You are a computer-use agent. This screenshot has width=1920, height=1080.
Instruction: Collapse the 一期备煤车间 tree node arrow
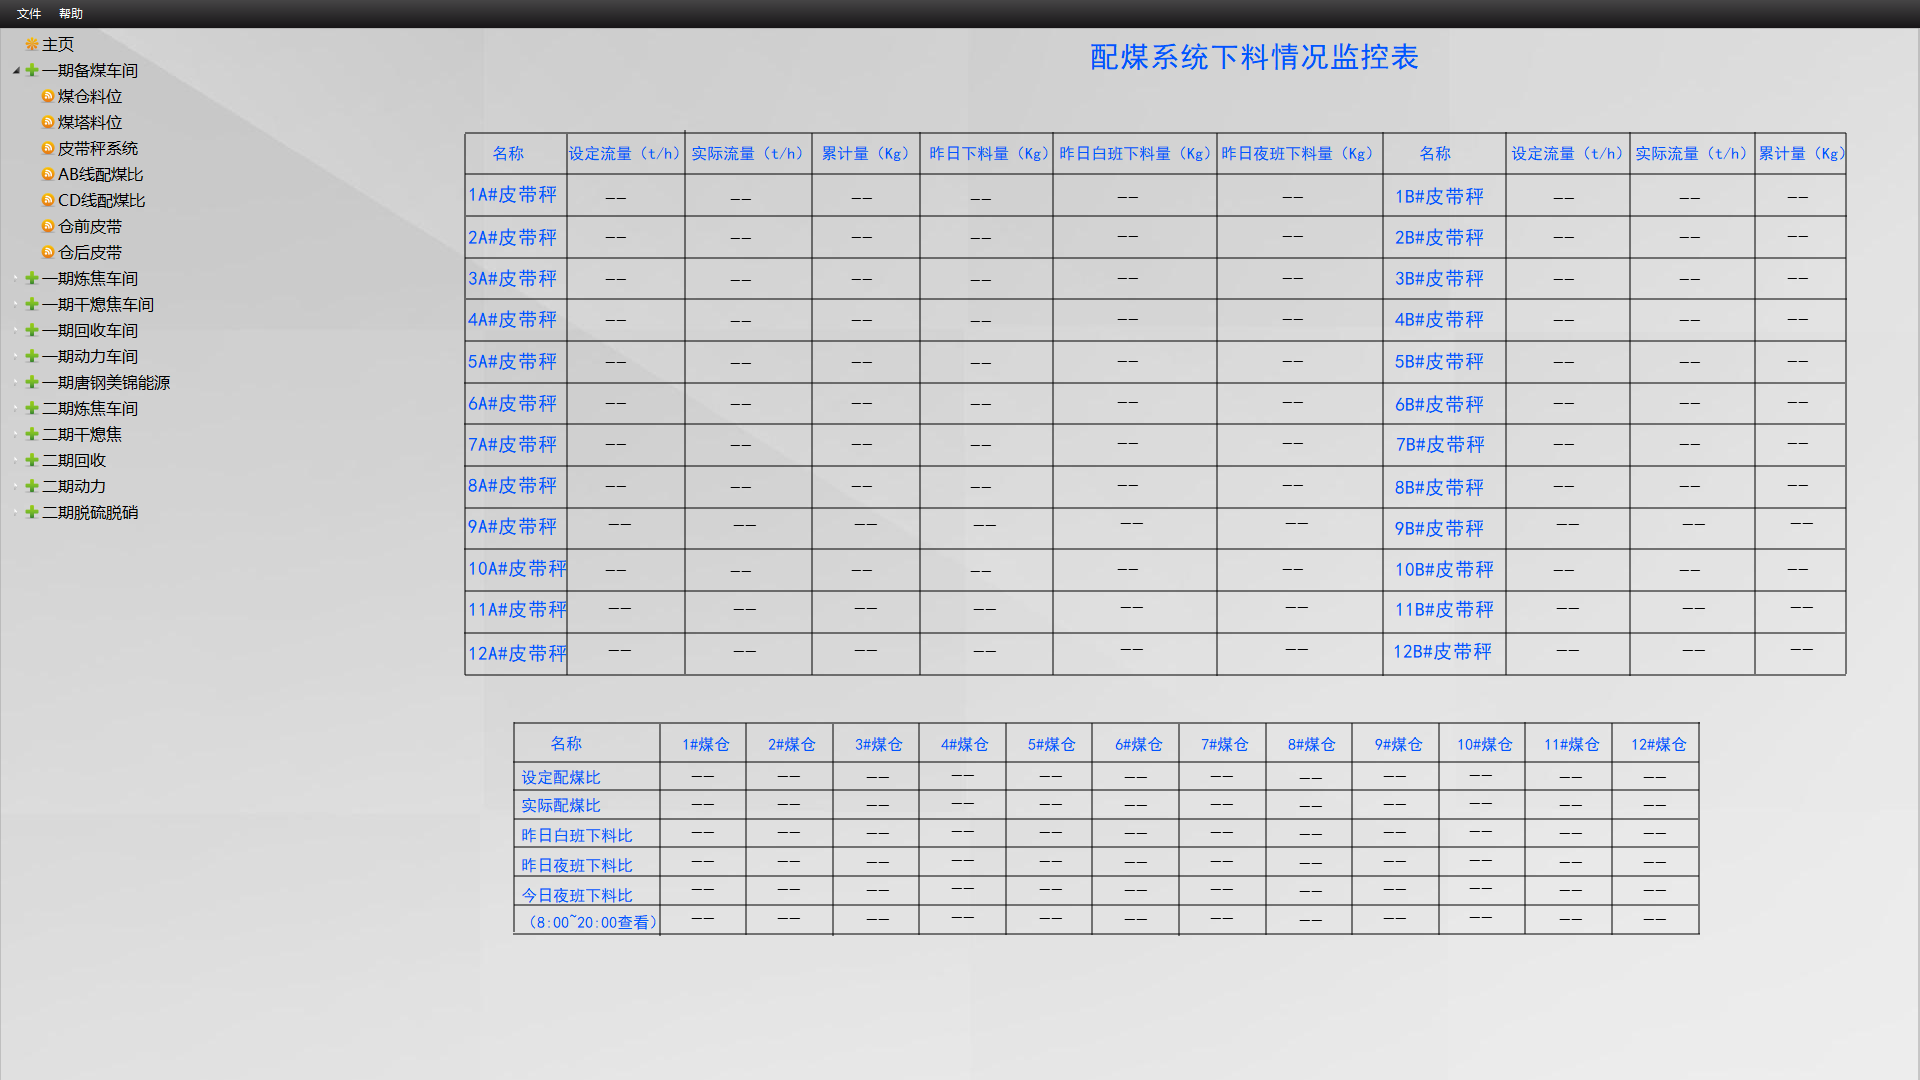[16, 70]
